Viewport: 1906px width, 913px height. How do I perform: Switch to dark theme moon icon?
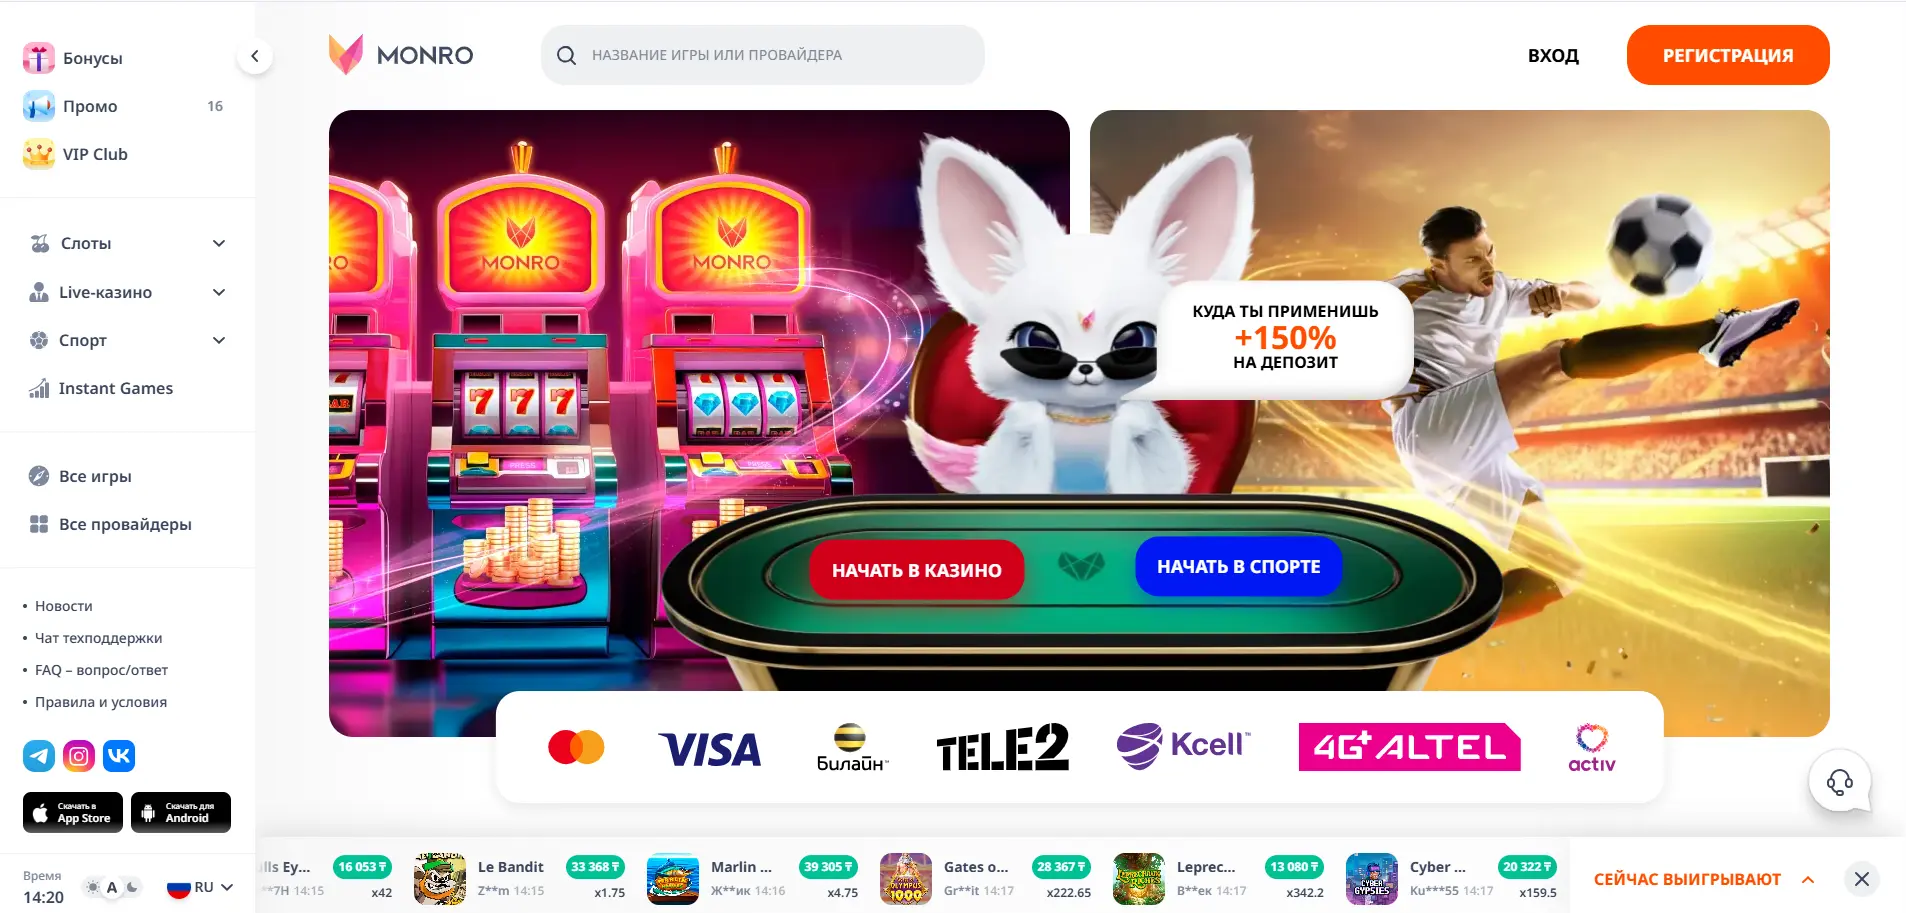tap(132, 887)
